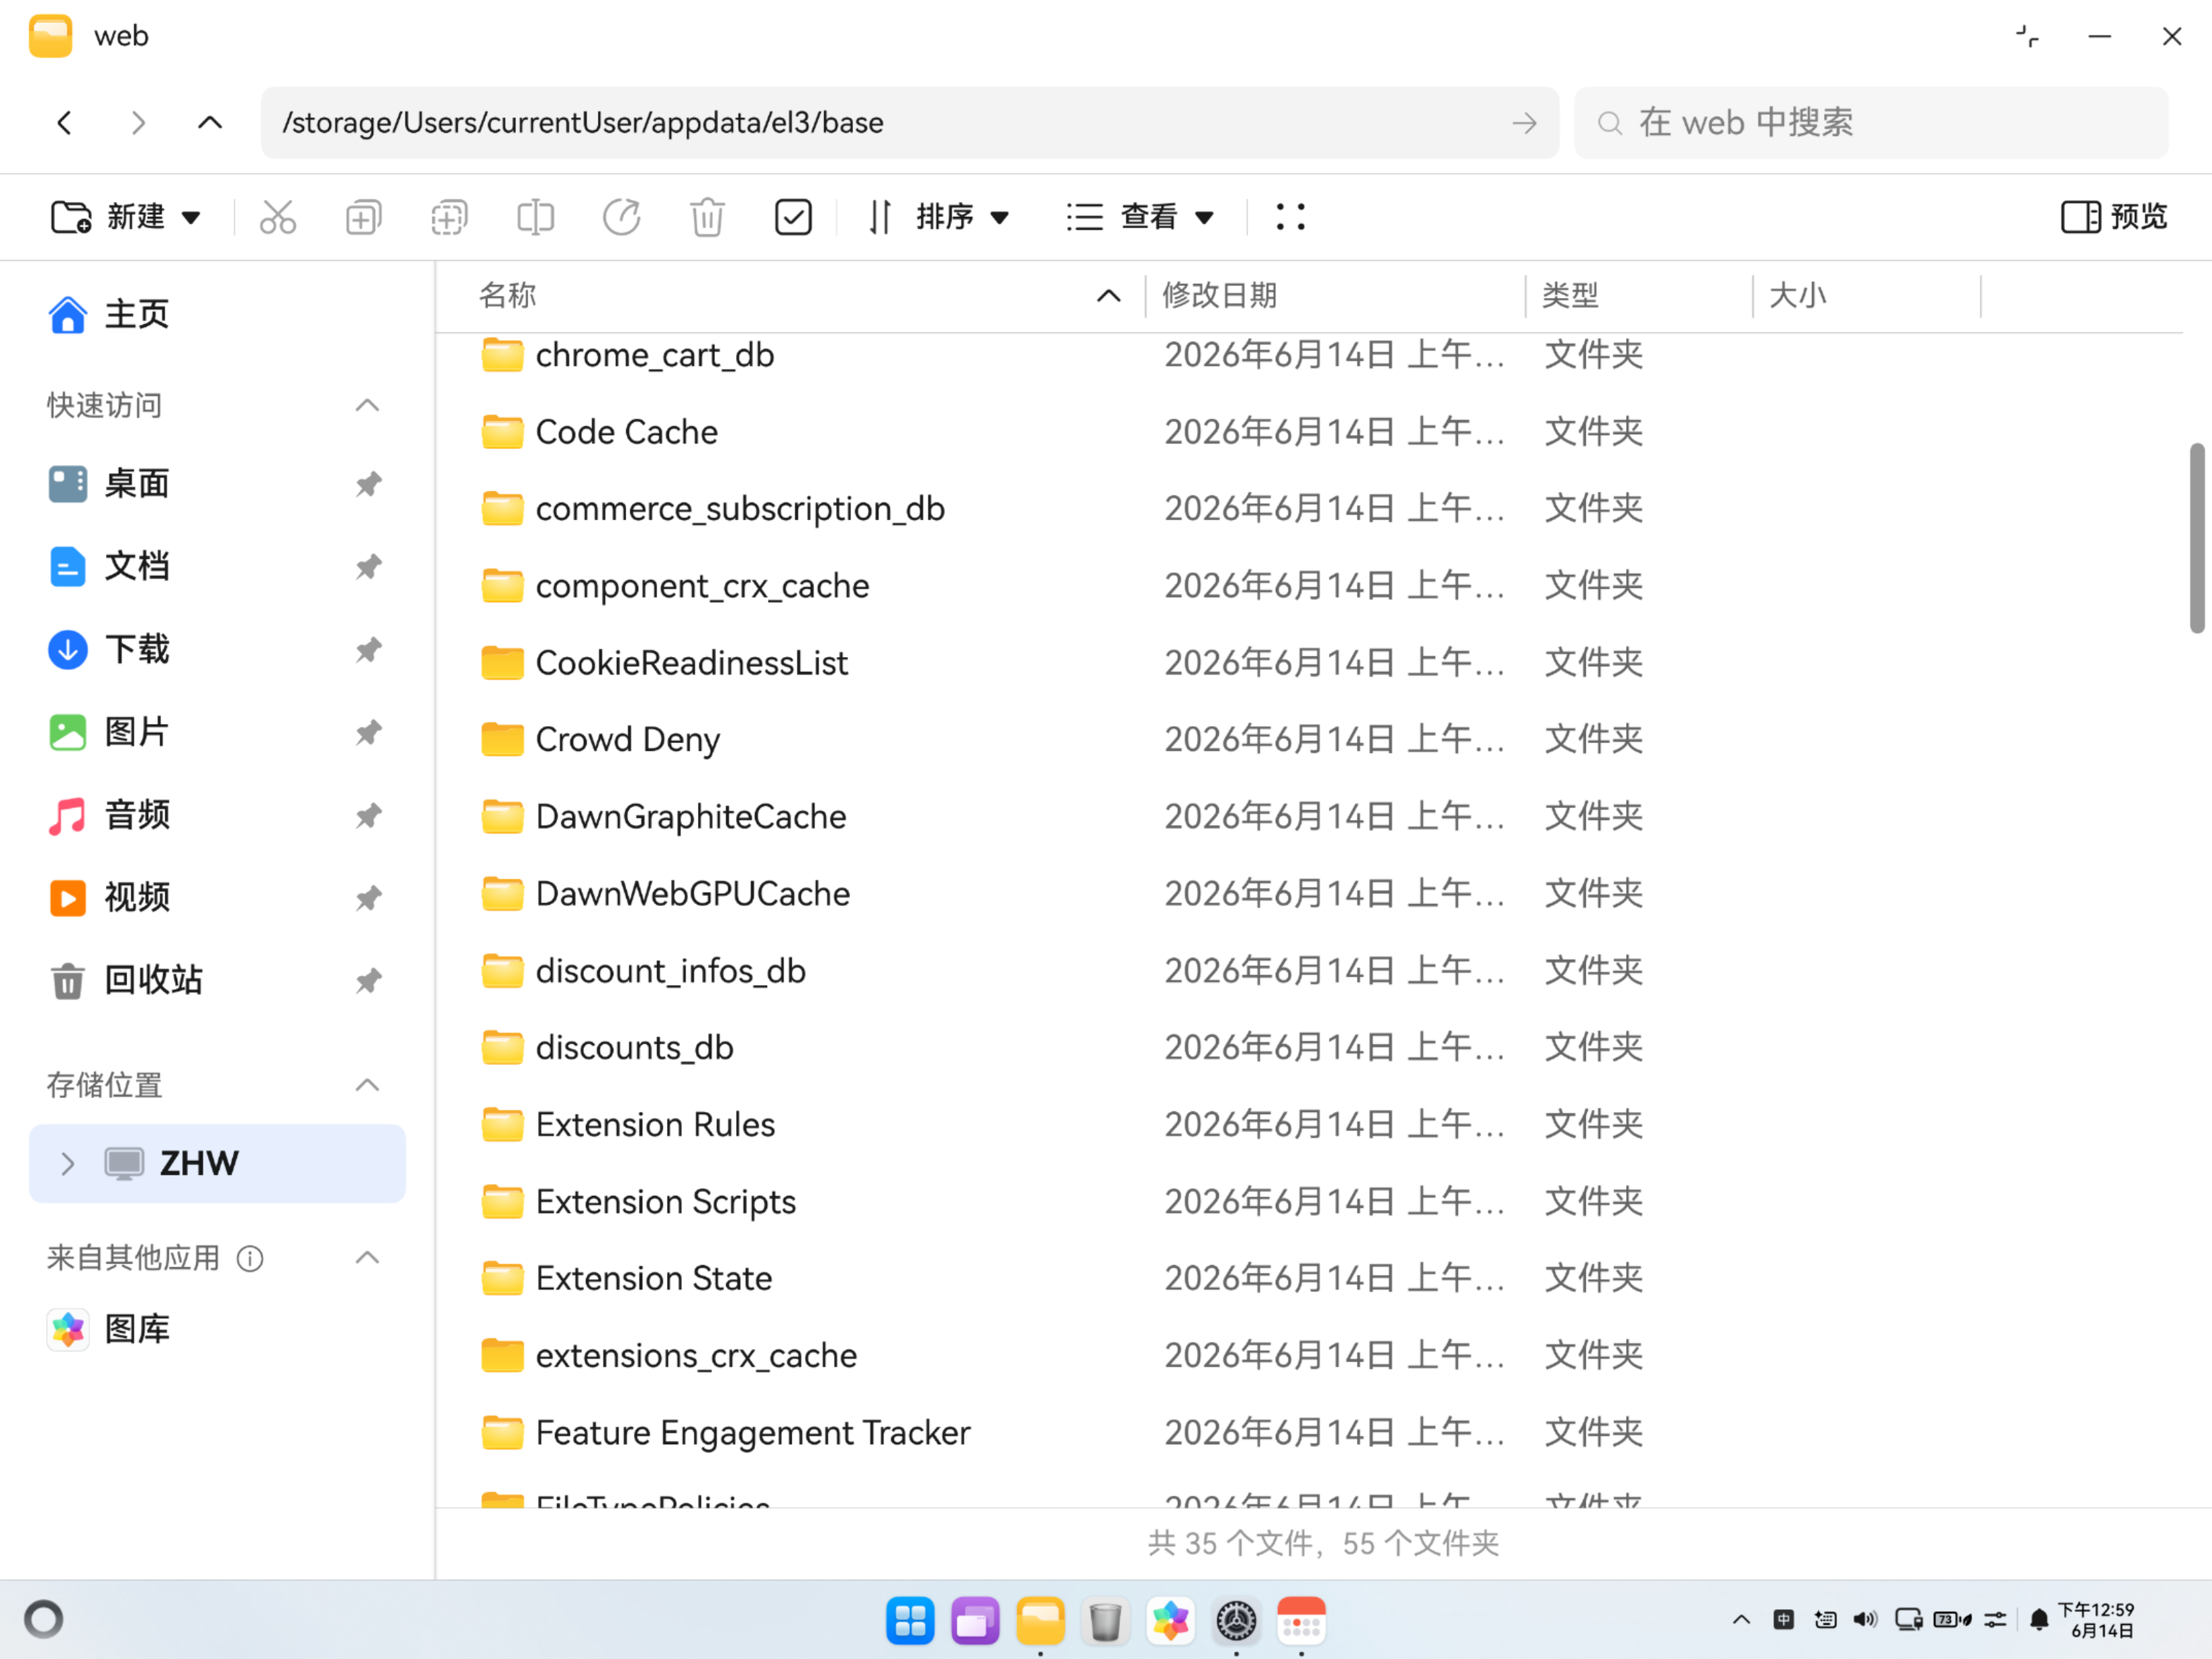The width and height of the screenshot is (2212, 1659).
Task: Select the chrome_cart_db folder
Action: [1310, 355]
